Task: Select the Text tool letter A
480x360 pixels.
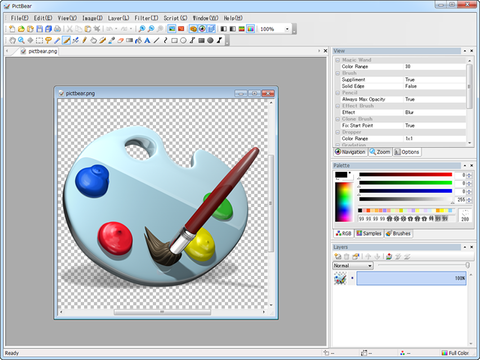Action: coord(147,41)
